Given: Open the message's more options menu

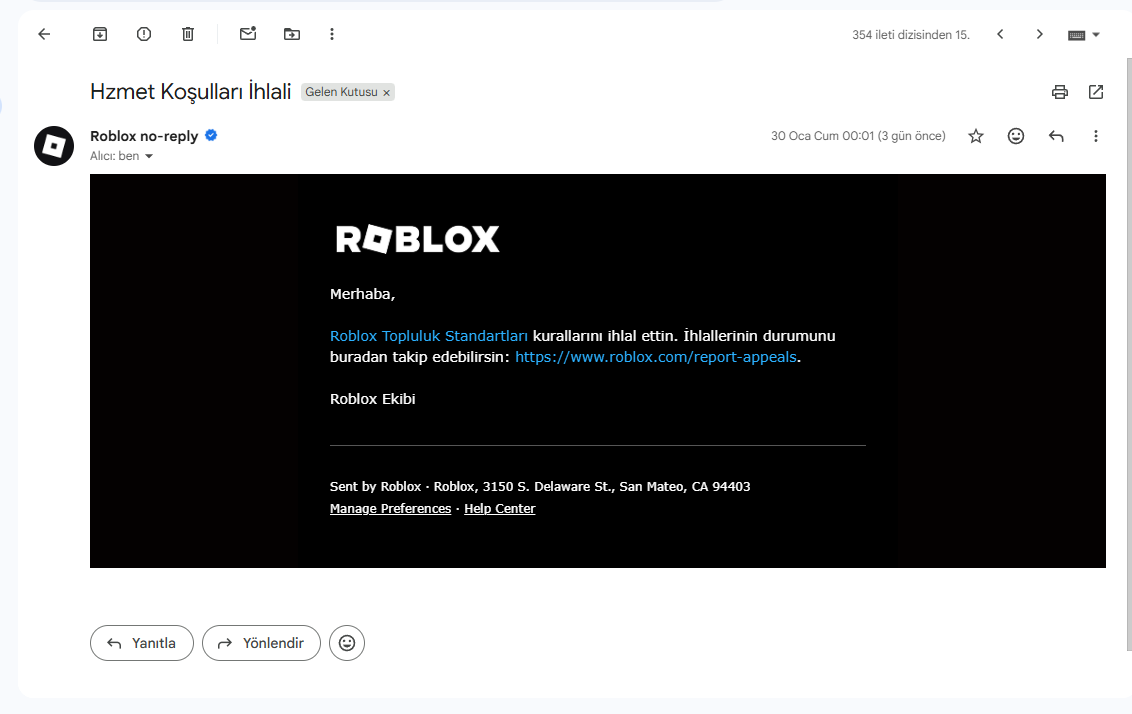Looking at the screenshot, I should (x=1096, y=136).
